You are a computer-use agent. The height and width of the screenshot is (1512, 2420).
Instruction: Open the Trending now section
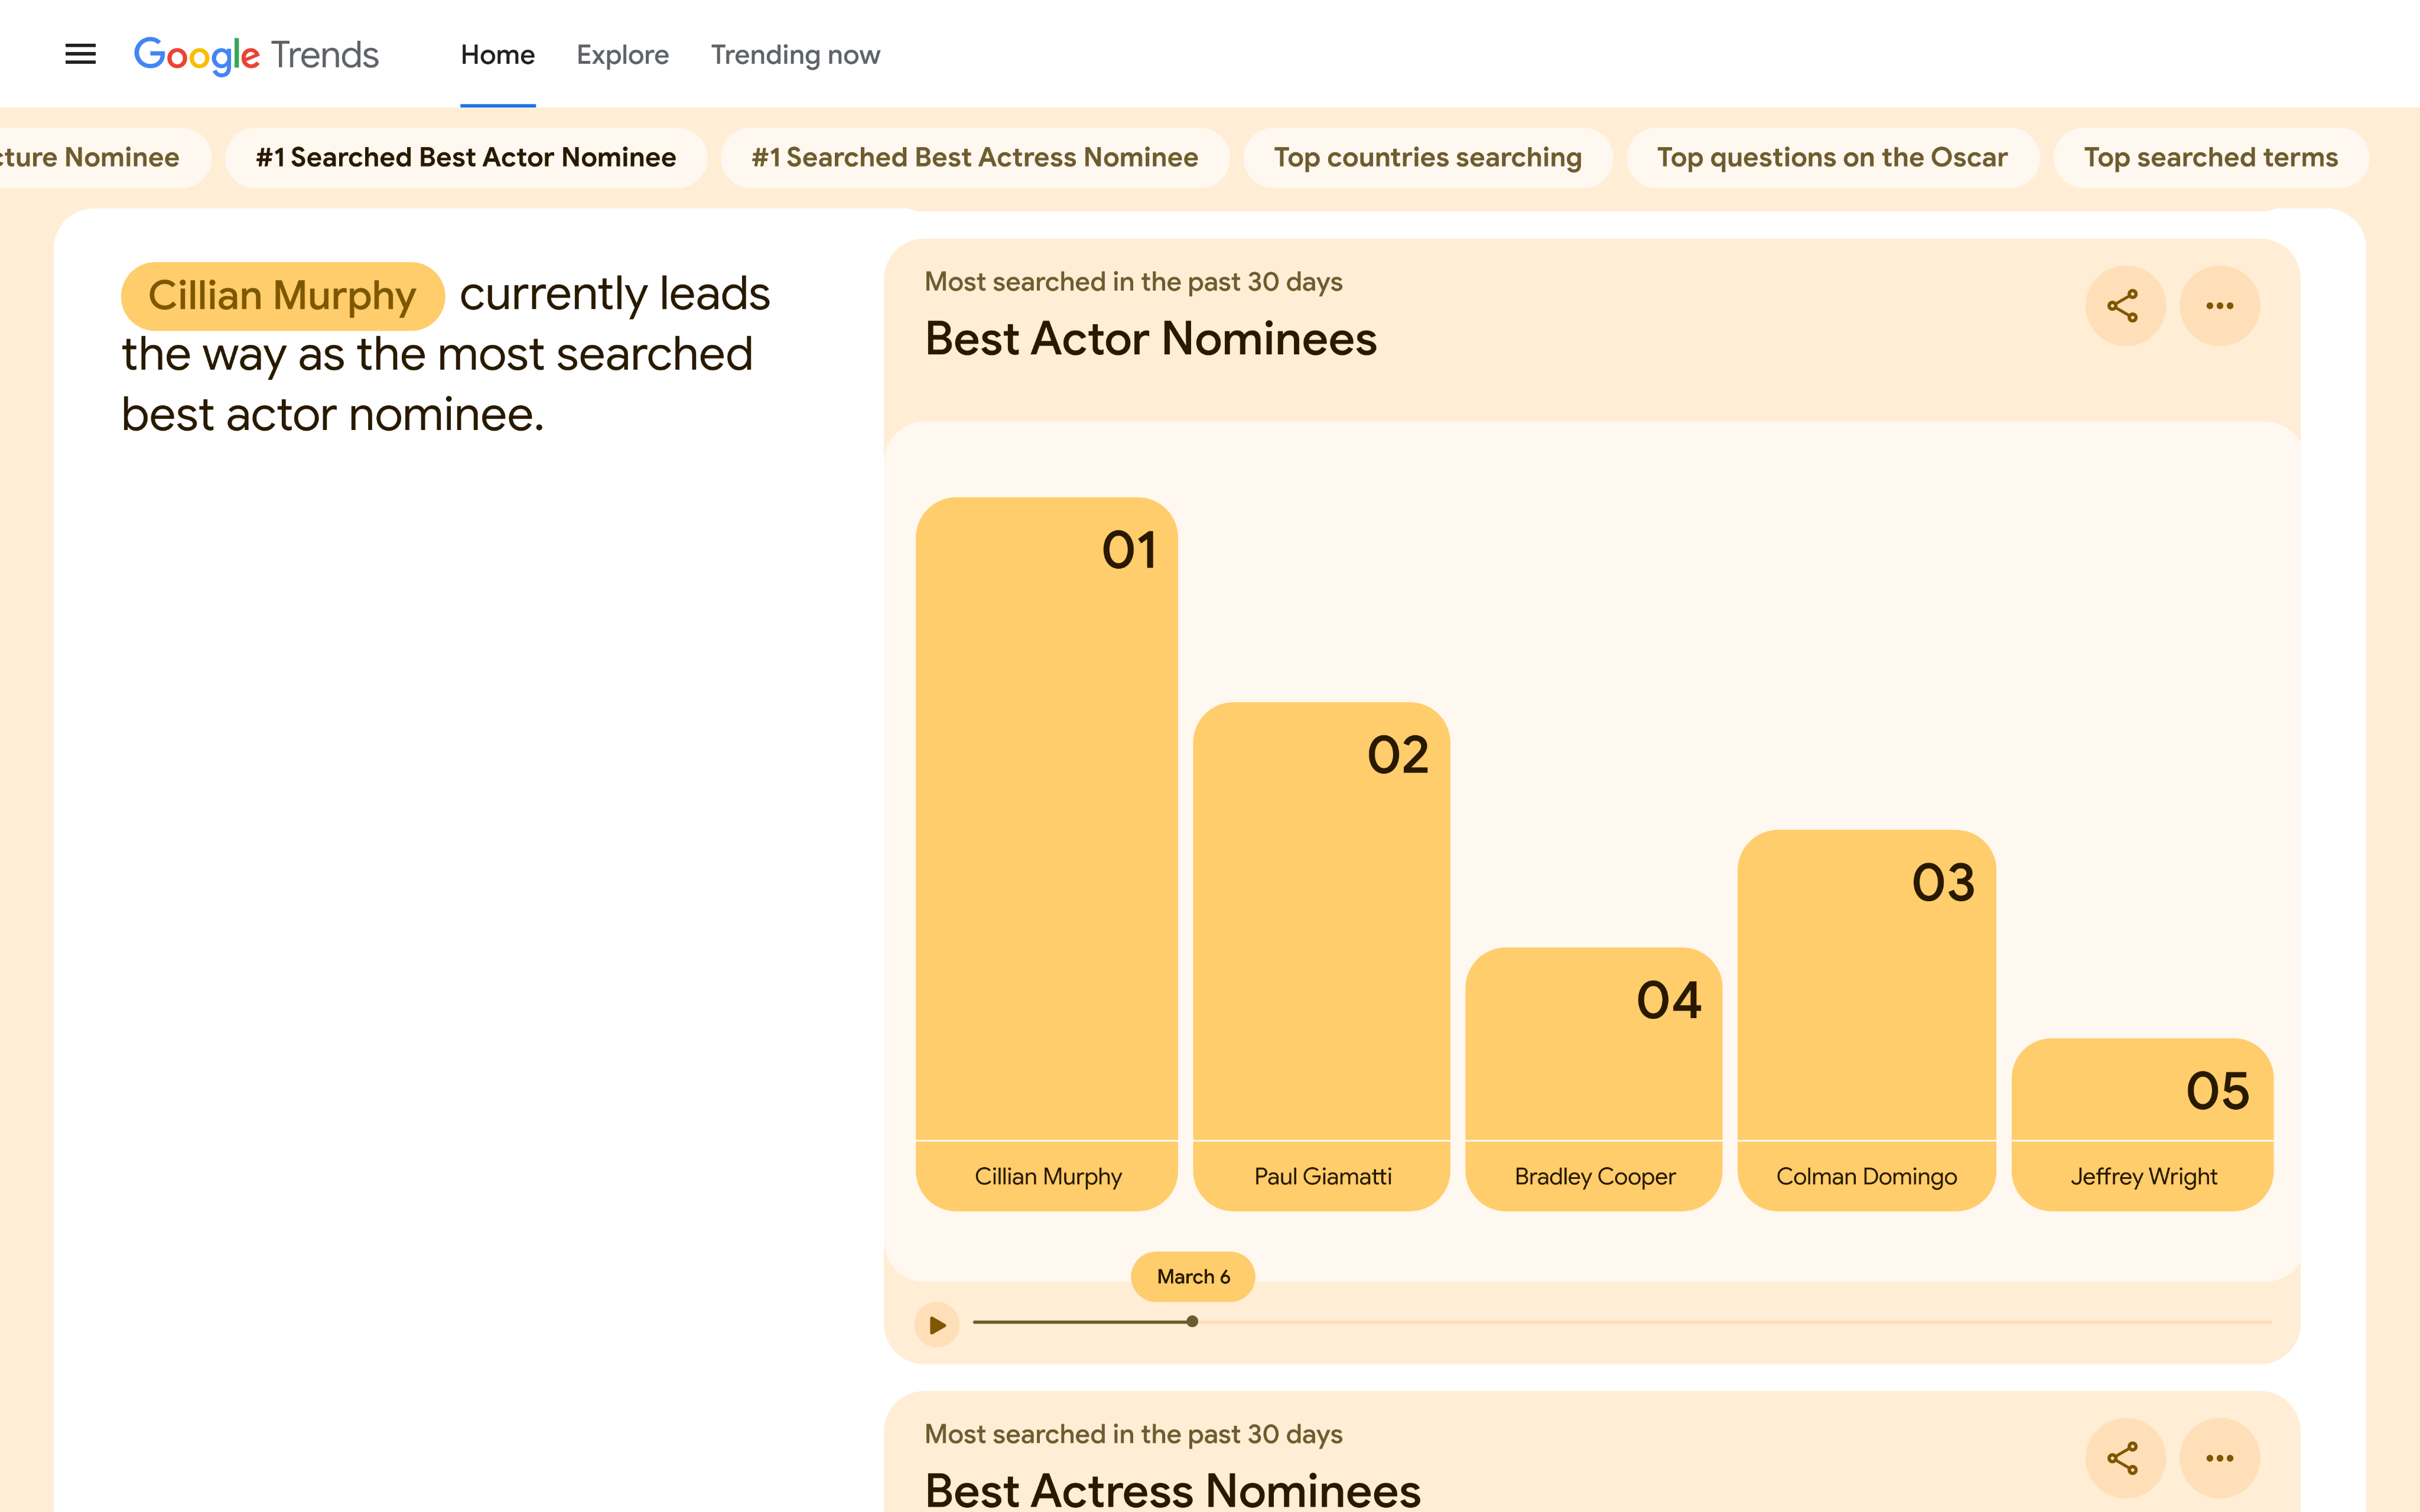(x=794, y=55)
